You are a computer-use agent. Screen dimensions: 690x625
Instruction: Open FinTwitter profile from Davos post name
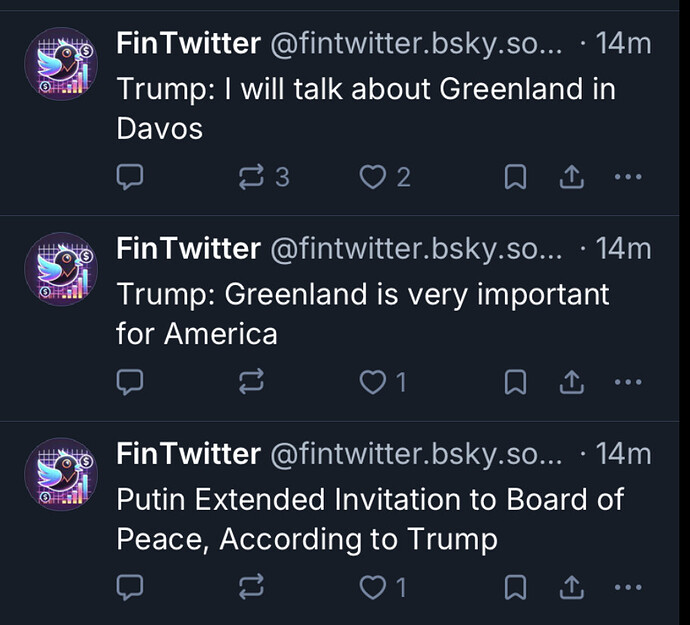tap(188, 43)
